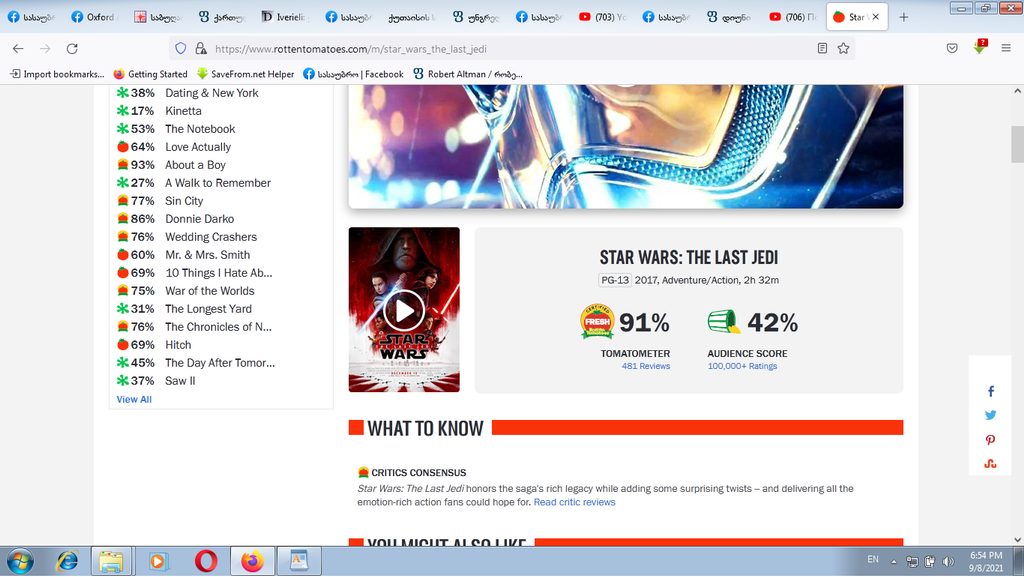Open Dating & New York movie link
The height and width of the screenshot is (577, 1024).
pos(212,93)
